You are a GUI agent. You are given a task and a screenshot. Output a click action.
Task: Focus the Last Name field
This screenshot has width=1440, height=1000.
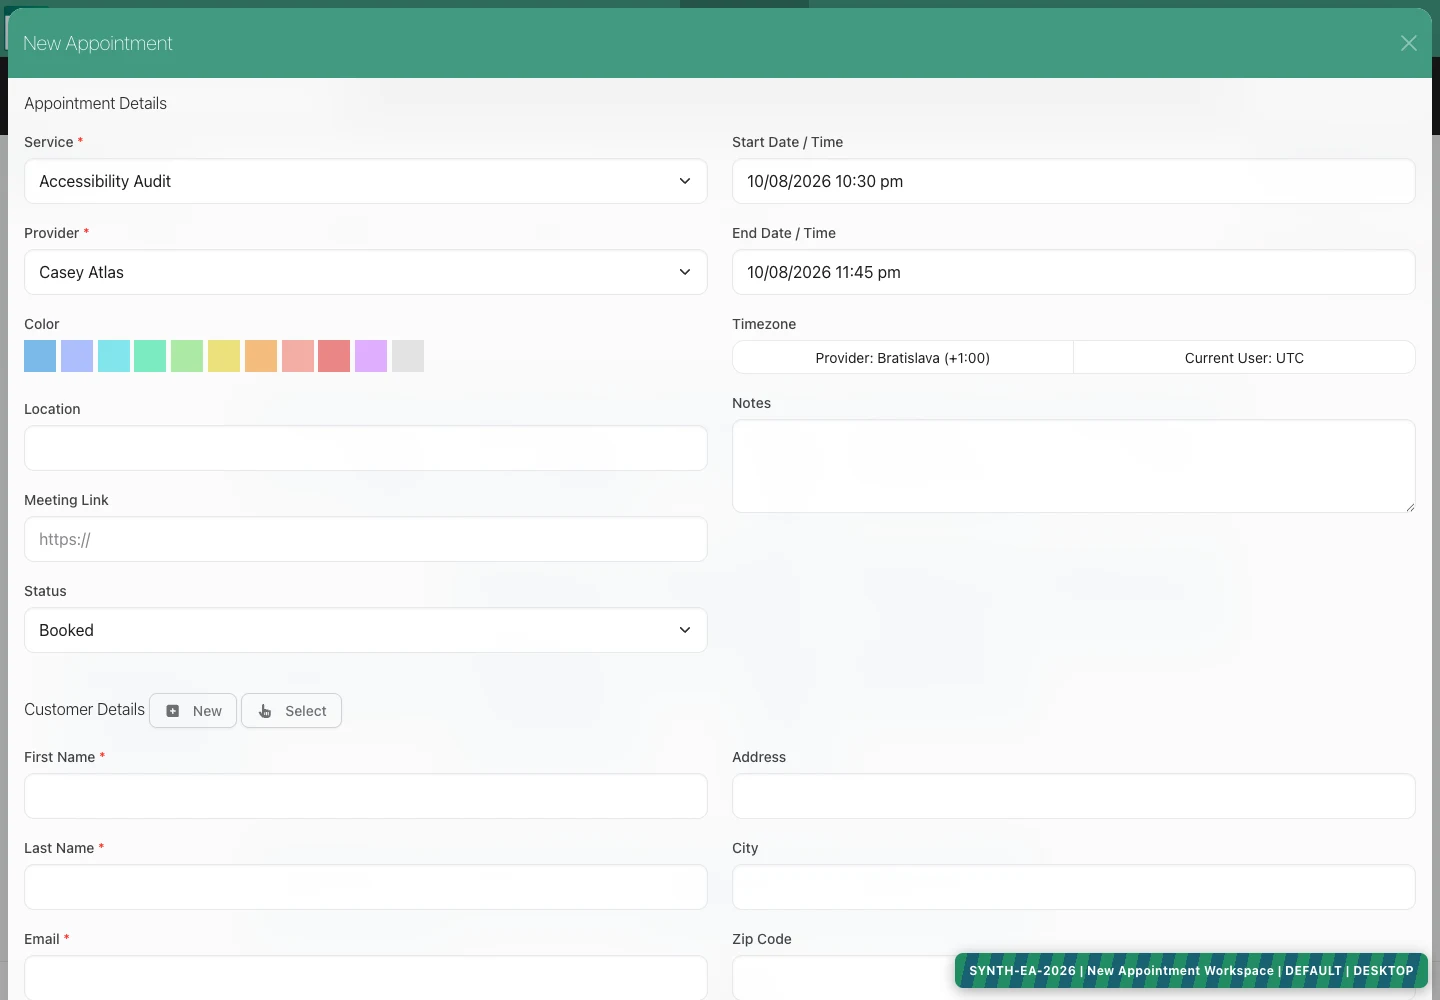[366, 887]
